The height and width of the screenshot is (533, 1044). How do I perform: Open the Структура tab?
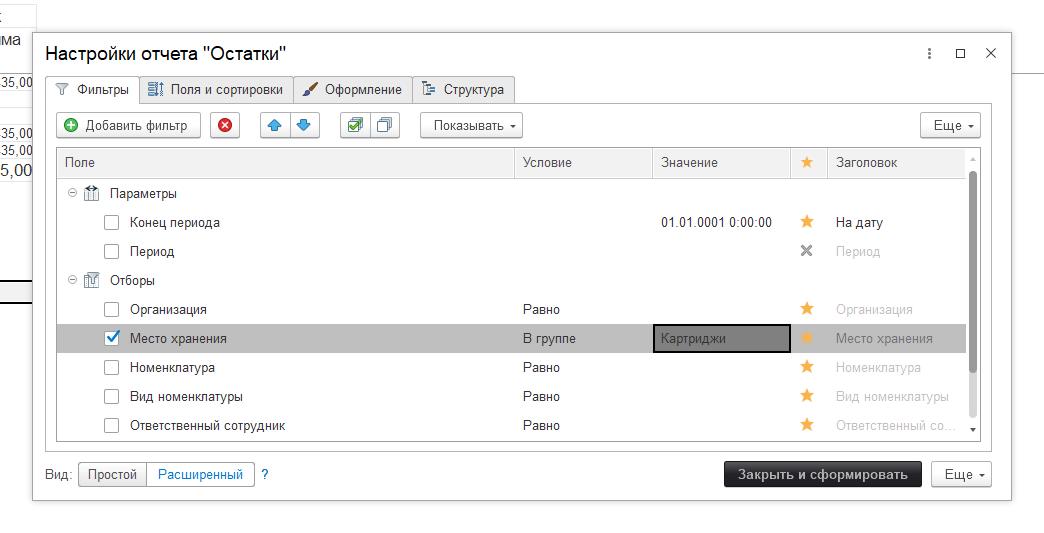tap(463, 89)
